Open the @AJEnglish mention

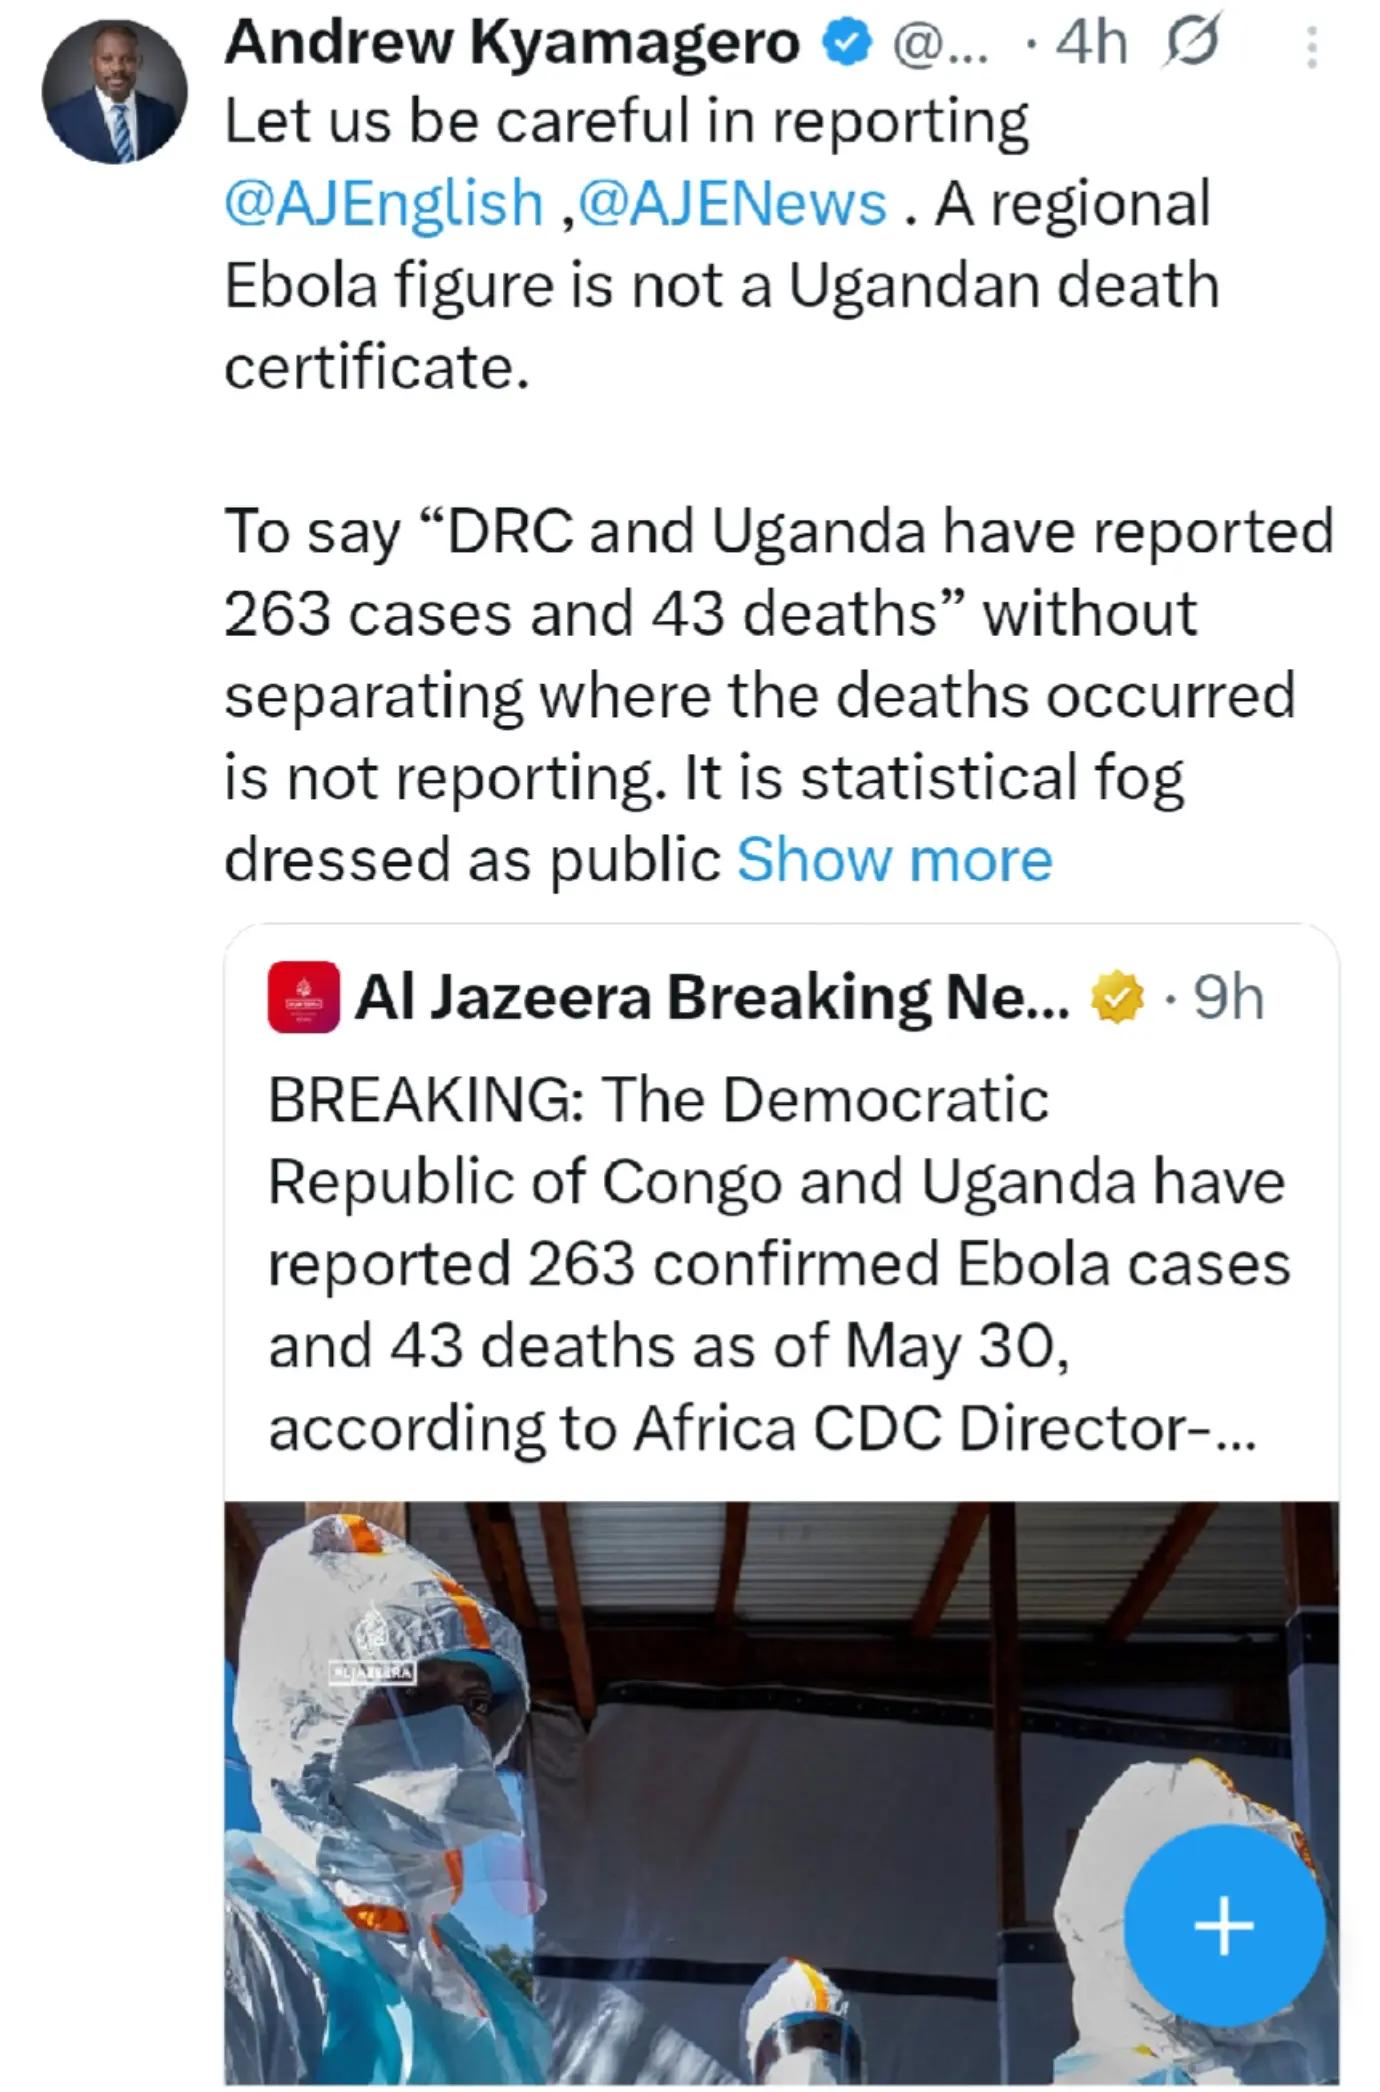pos(384,203)
